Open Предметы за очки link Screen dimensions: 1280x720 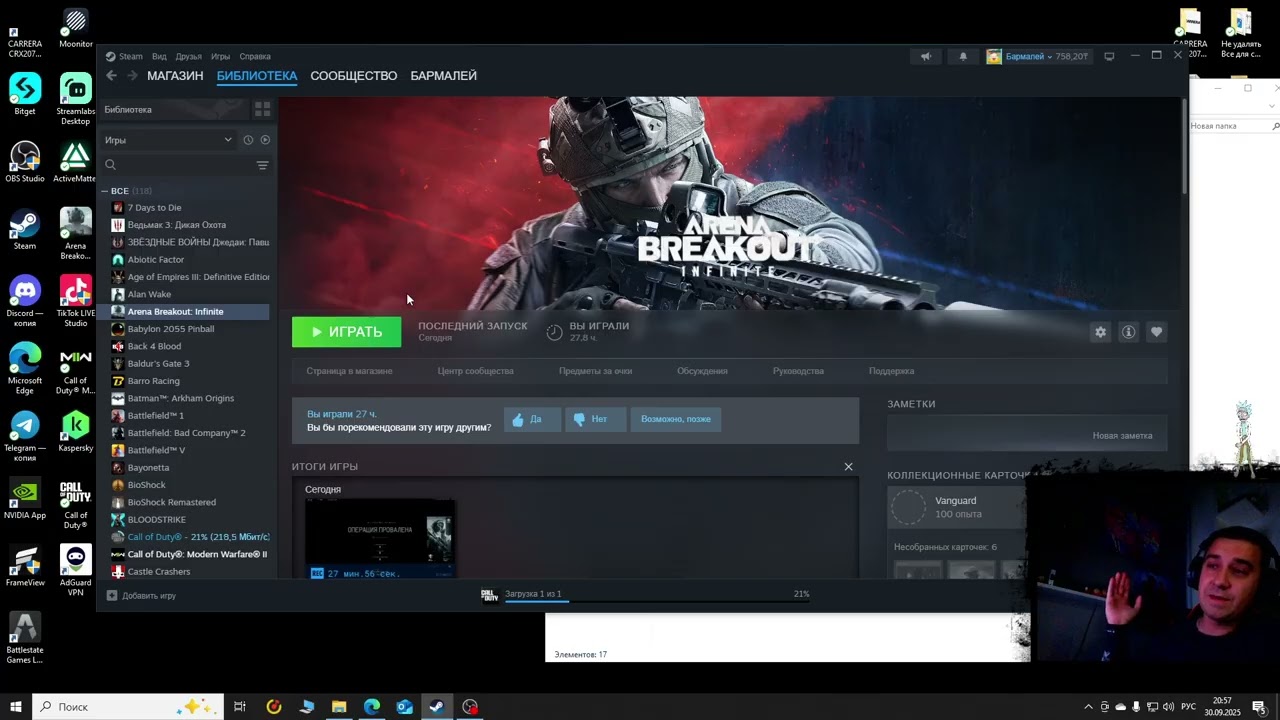(x=595, y=371)
